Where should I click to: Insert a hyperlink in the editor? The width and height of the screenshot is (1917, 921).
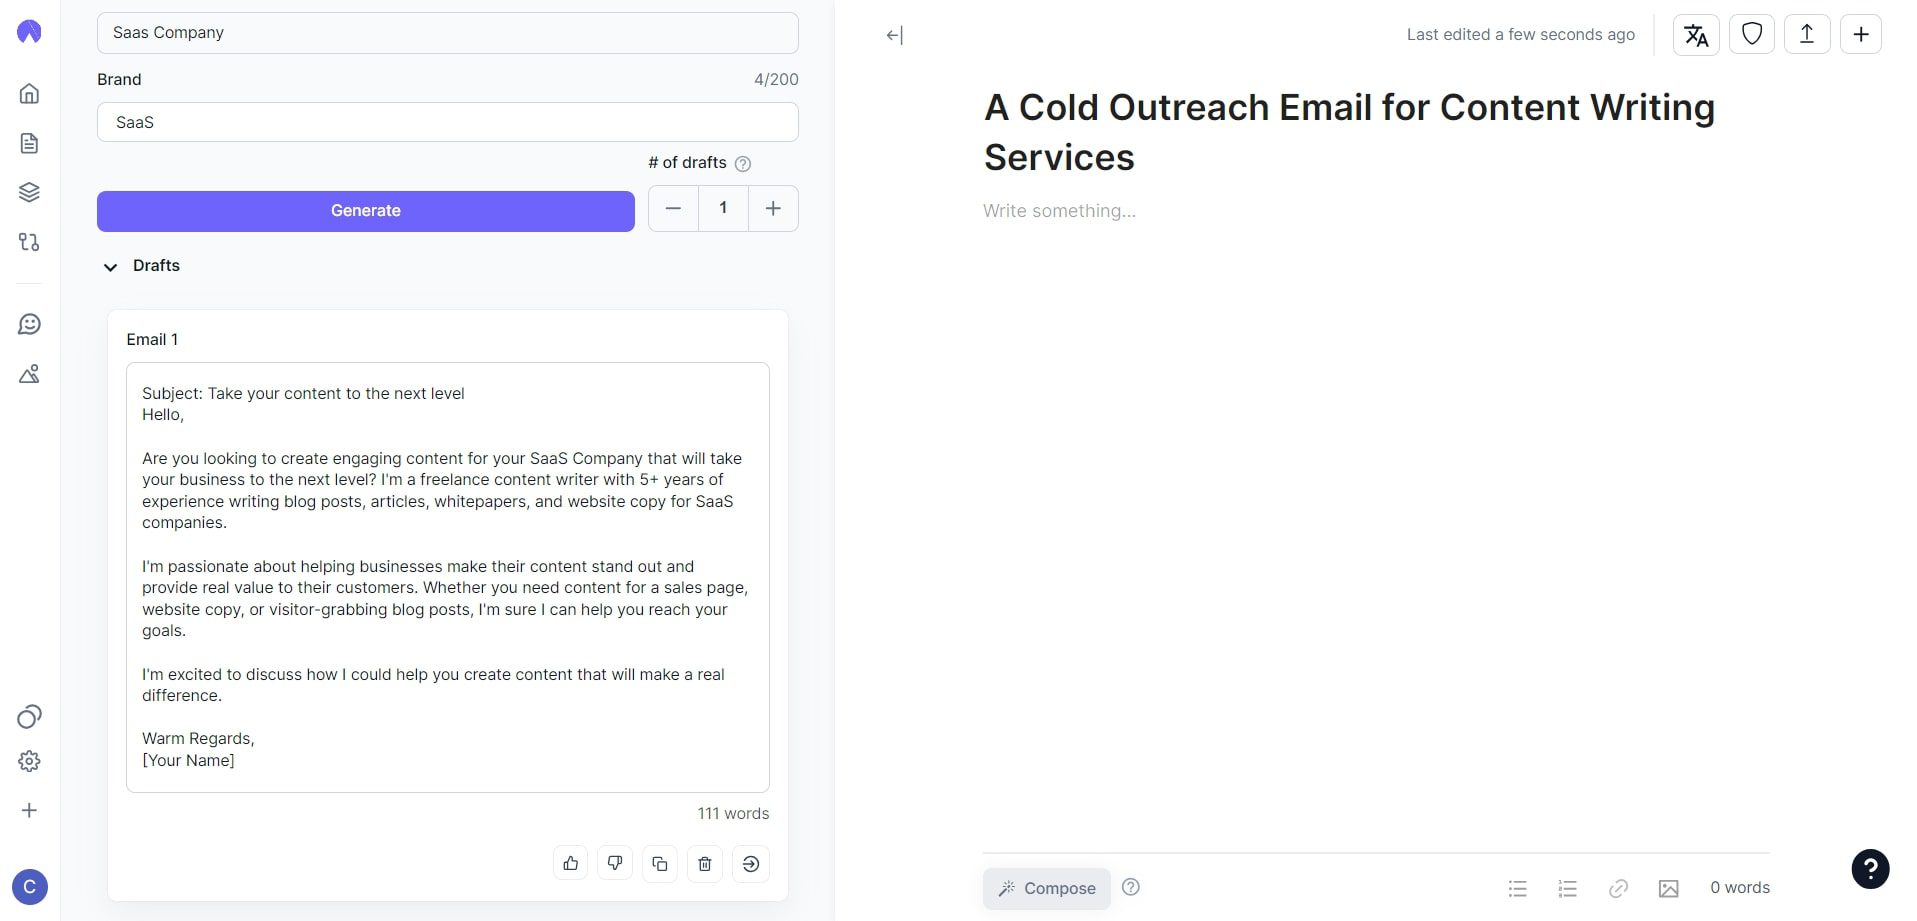[x=1618, y=888]
